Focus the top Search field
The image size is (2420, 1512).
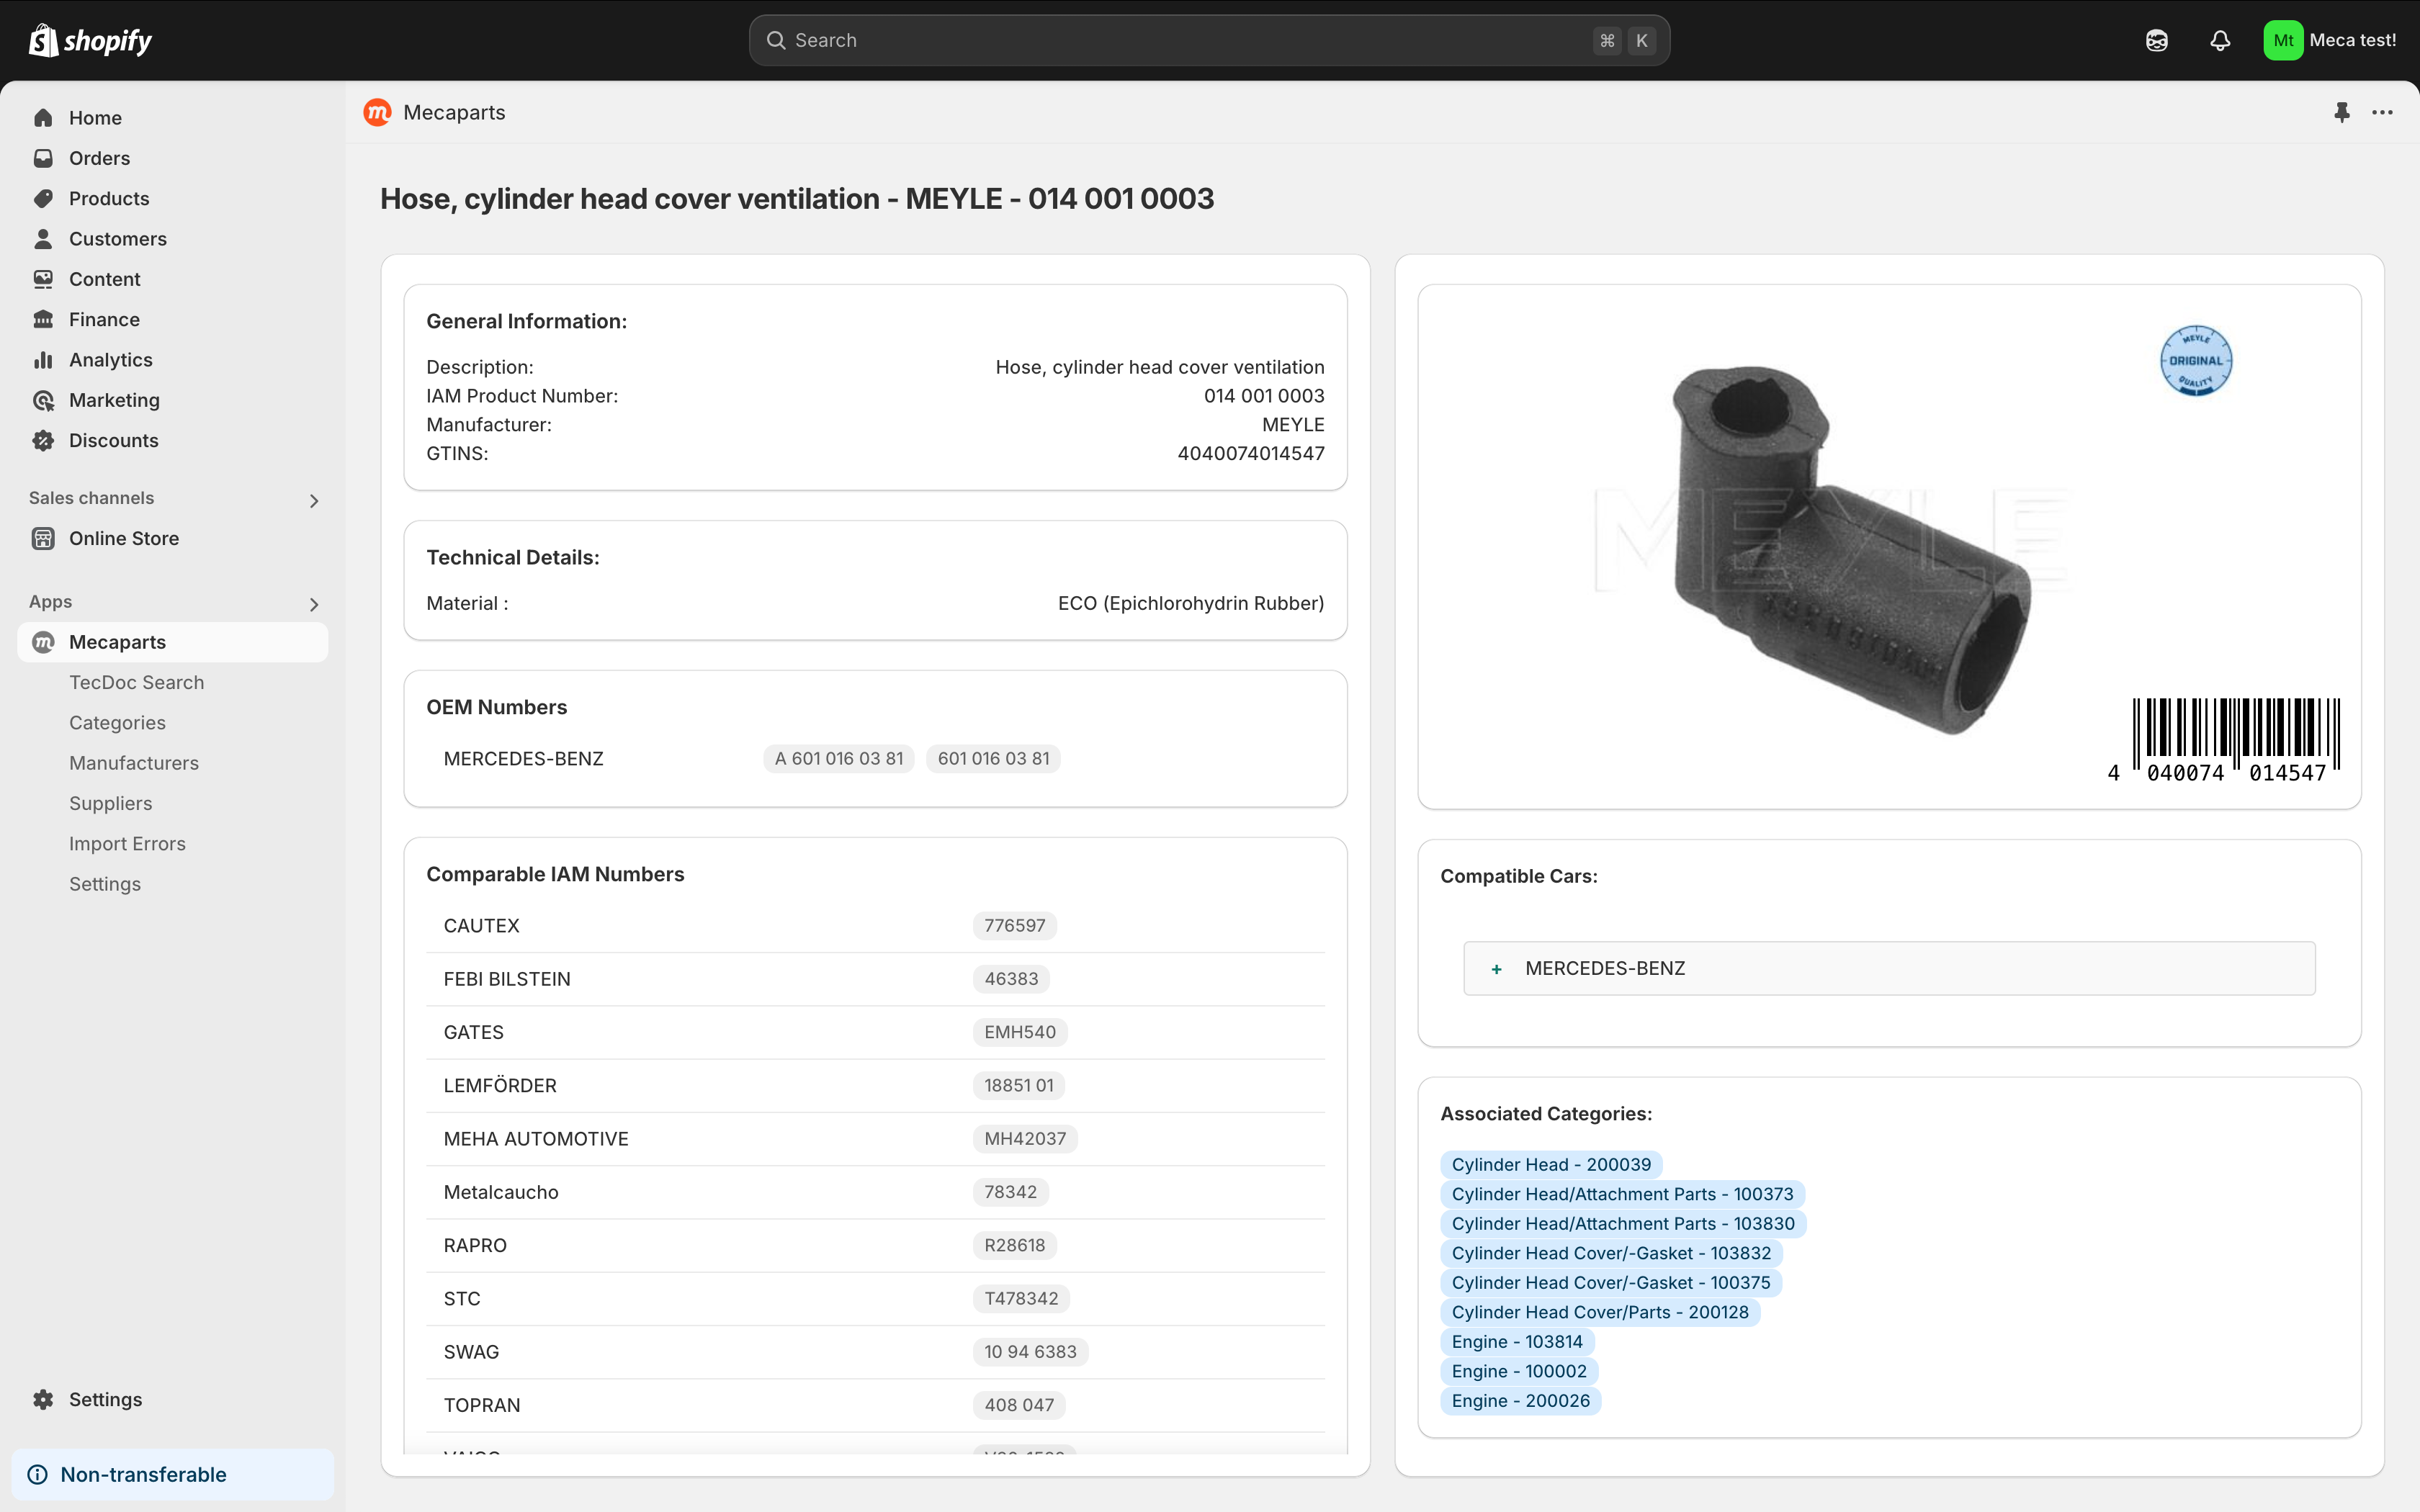1209,40
